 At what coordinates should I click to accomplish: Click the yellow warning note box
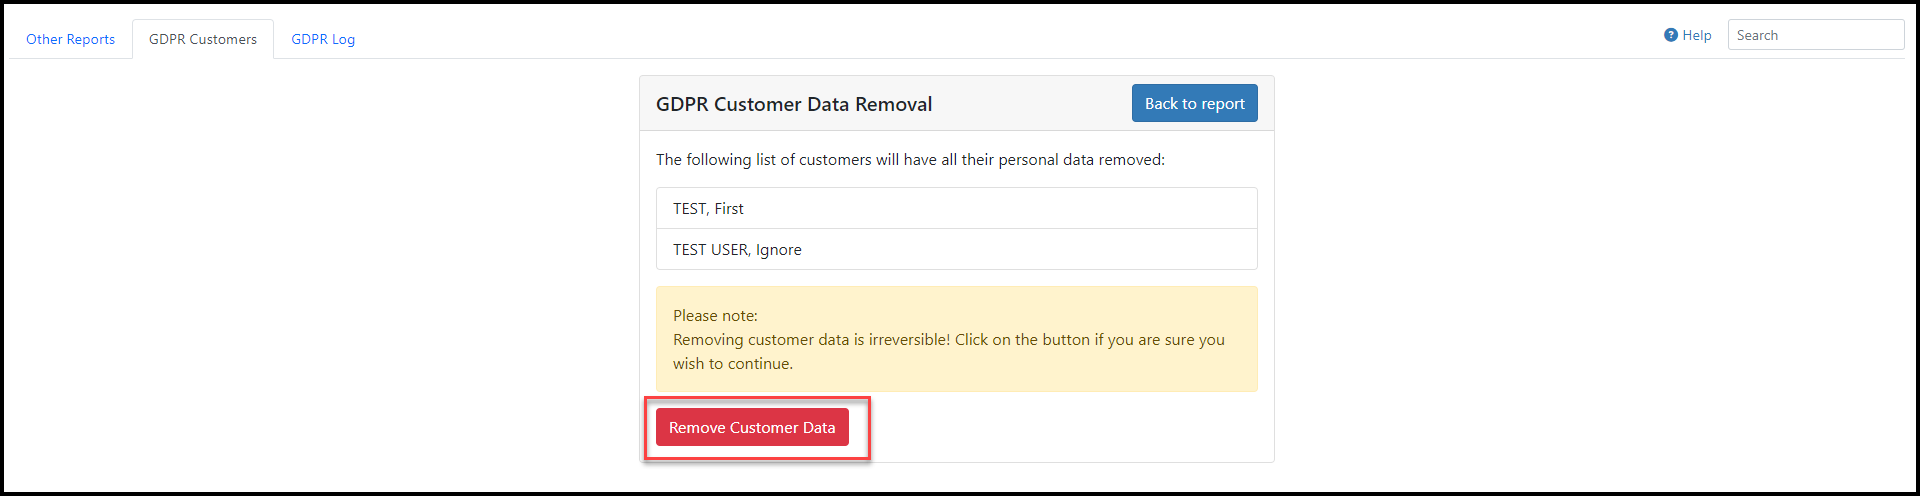point(957,339)
